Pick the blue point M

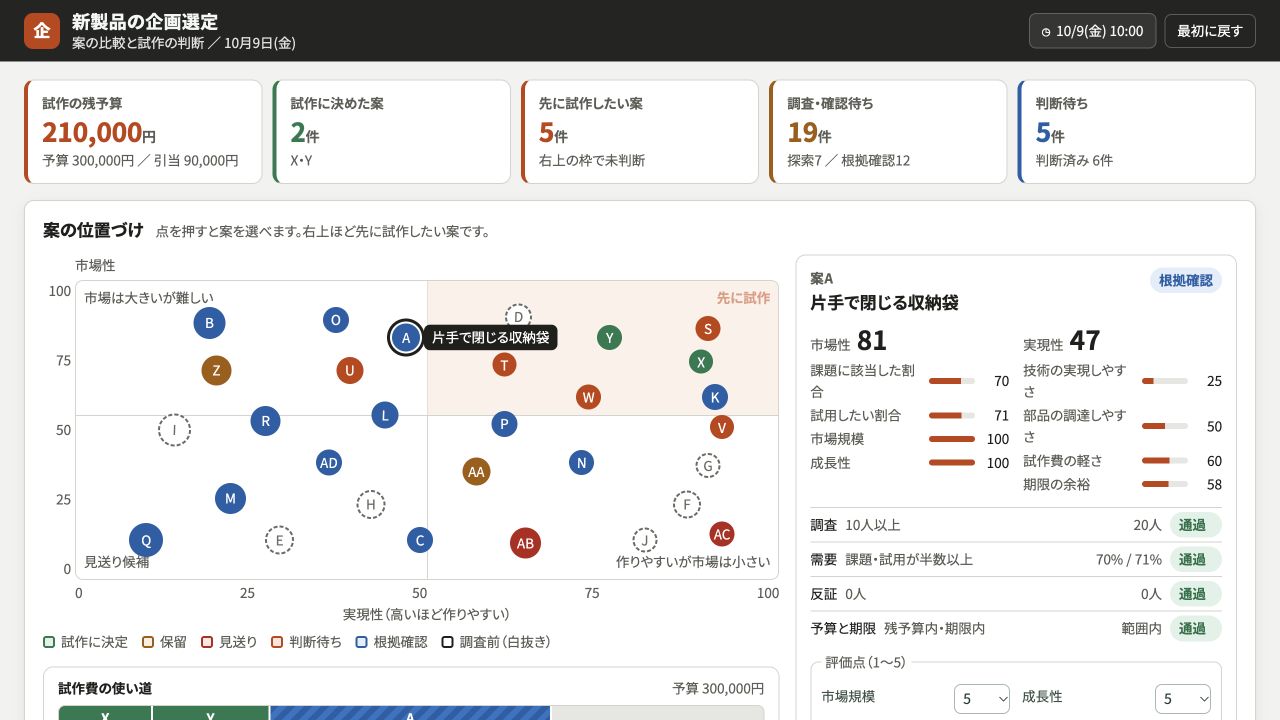(x=230, y=499)
